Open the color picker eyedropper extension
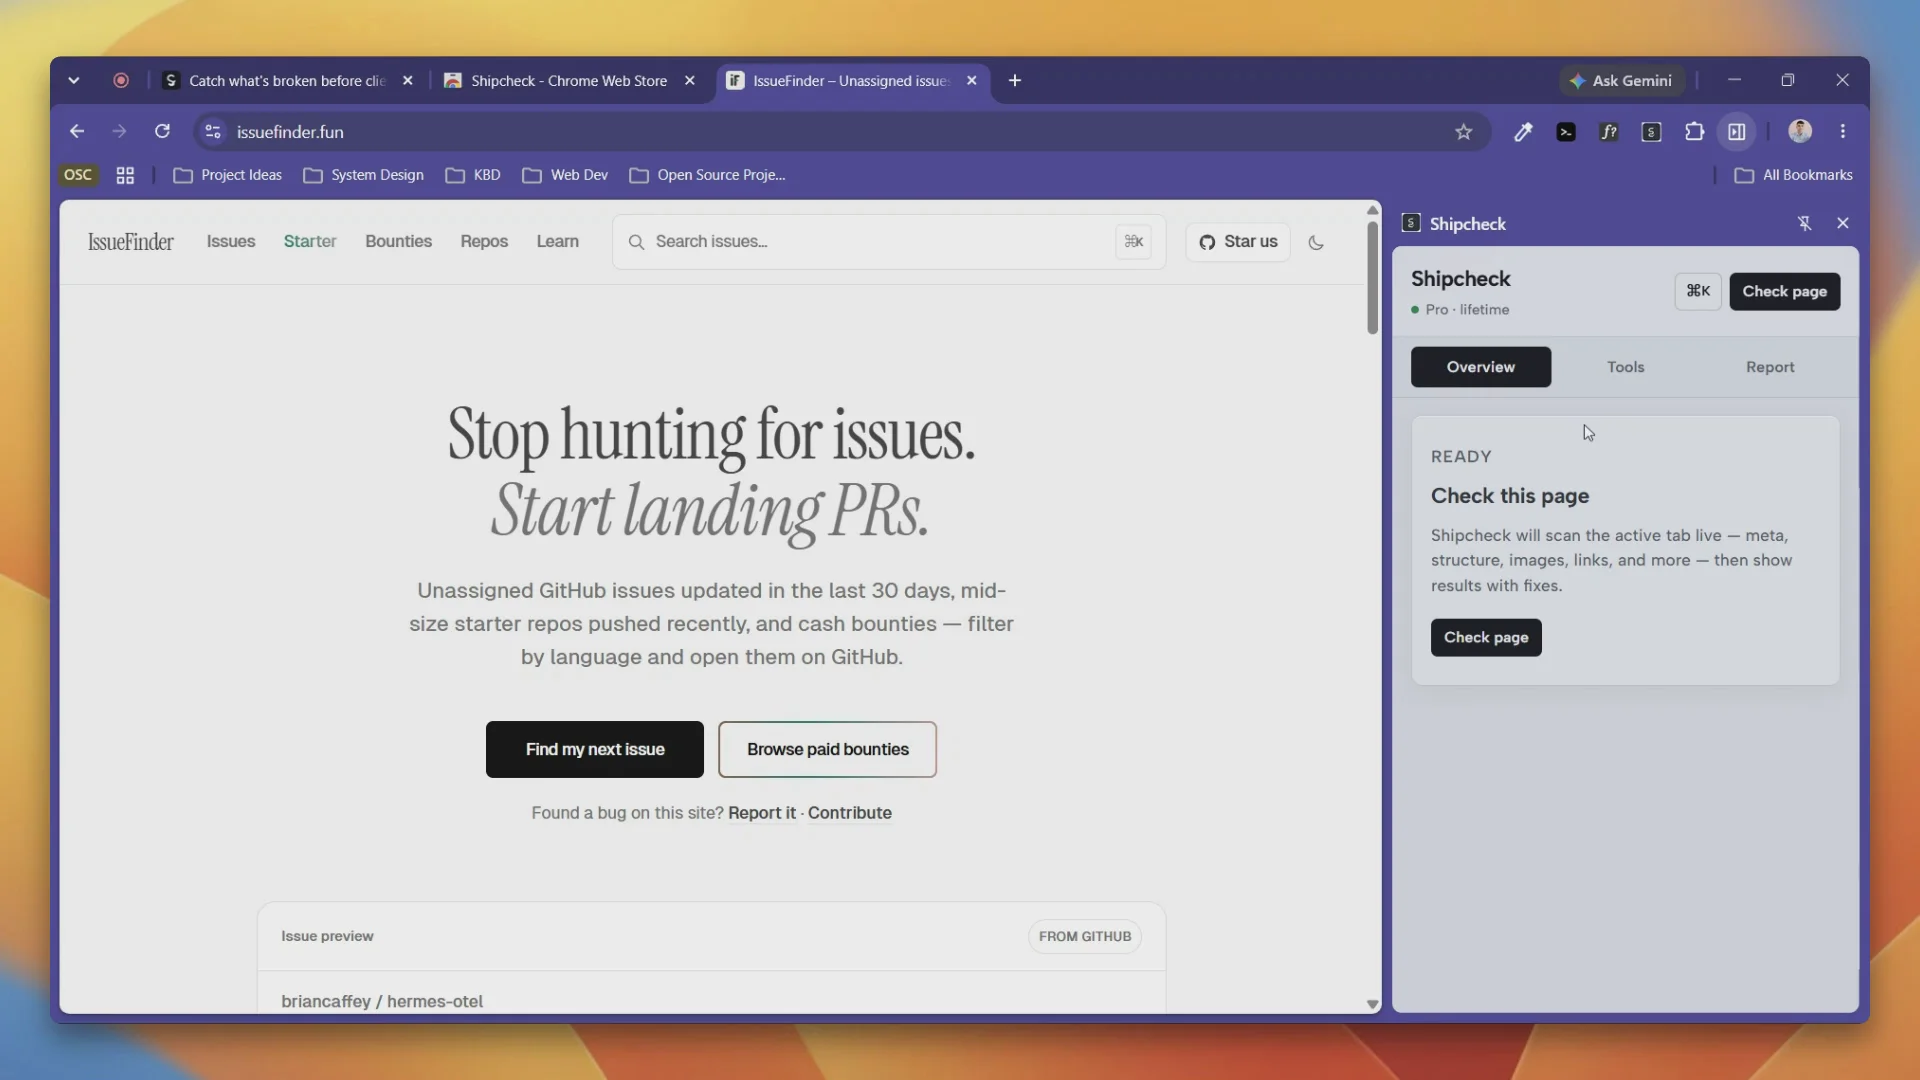This screenshot has height=1080, width=1920. tap(1523, 132)
